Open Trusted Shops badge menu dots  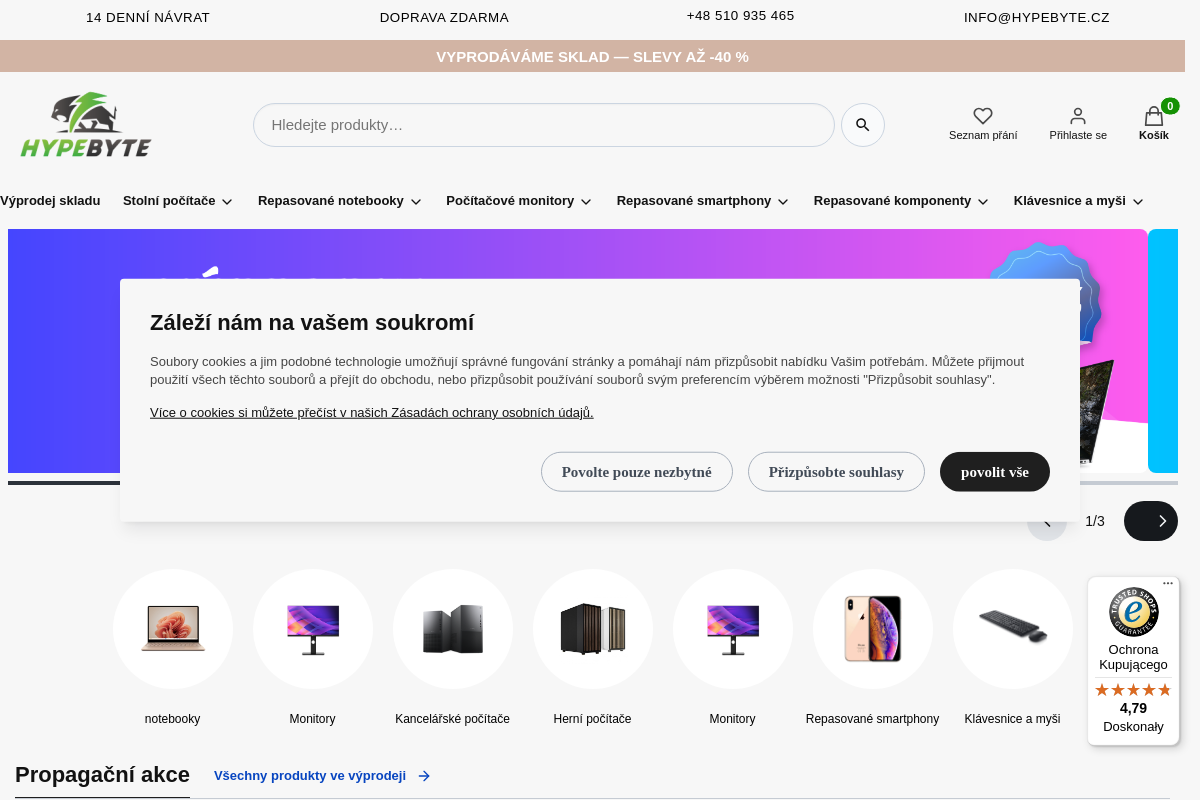pos(1167,583)
